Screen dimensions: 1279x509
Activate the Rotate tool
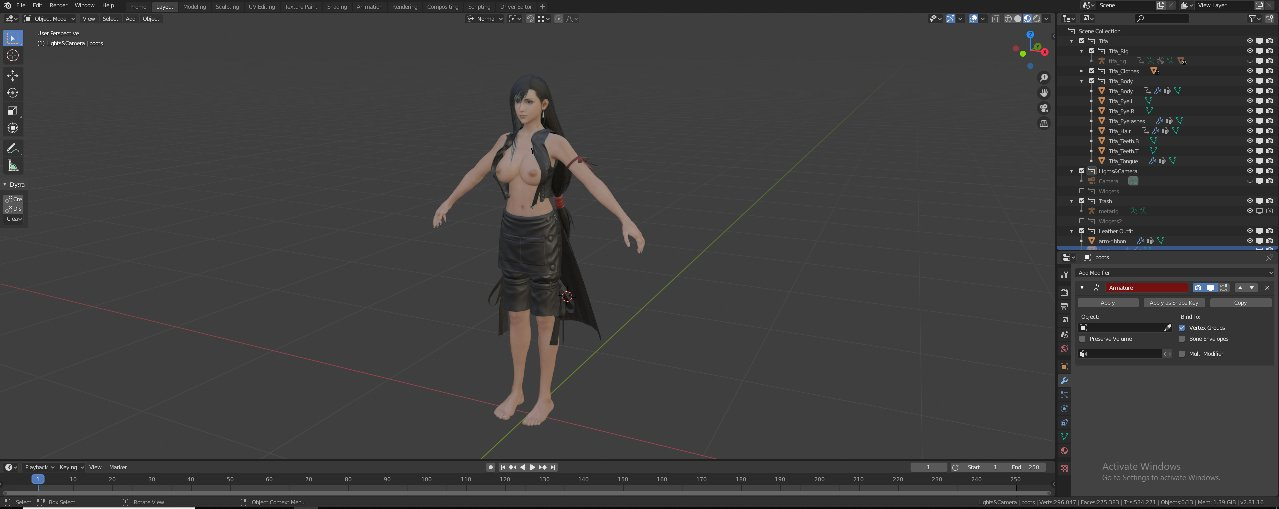13,93
